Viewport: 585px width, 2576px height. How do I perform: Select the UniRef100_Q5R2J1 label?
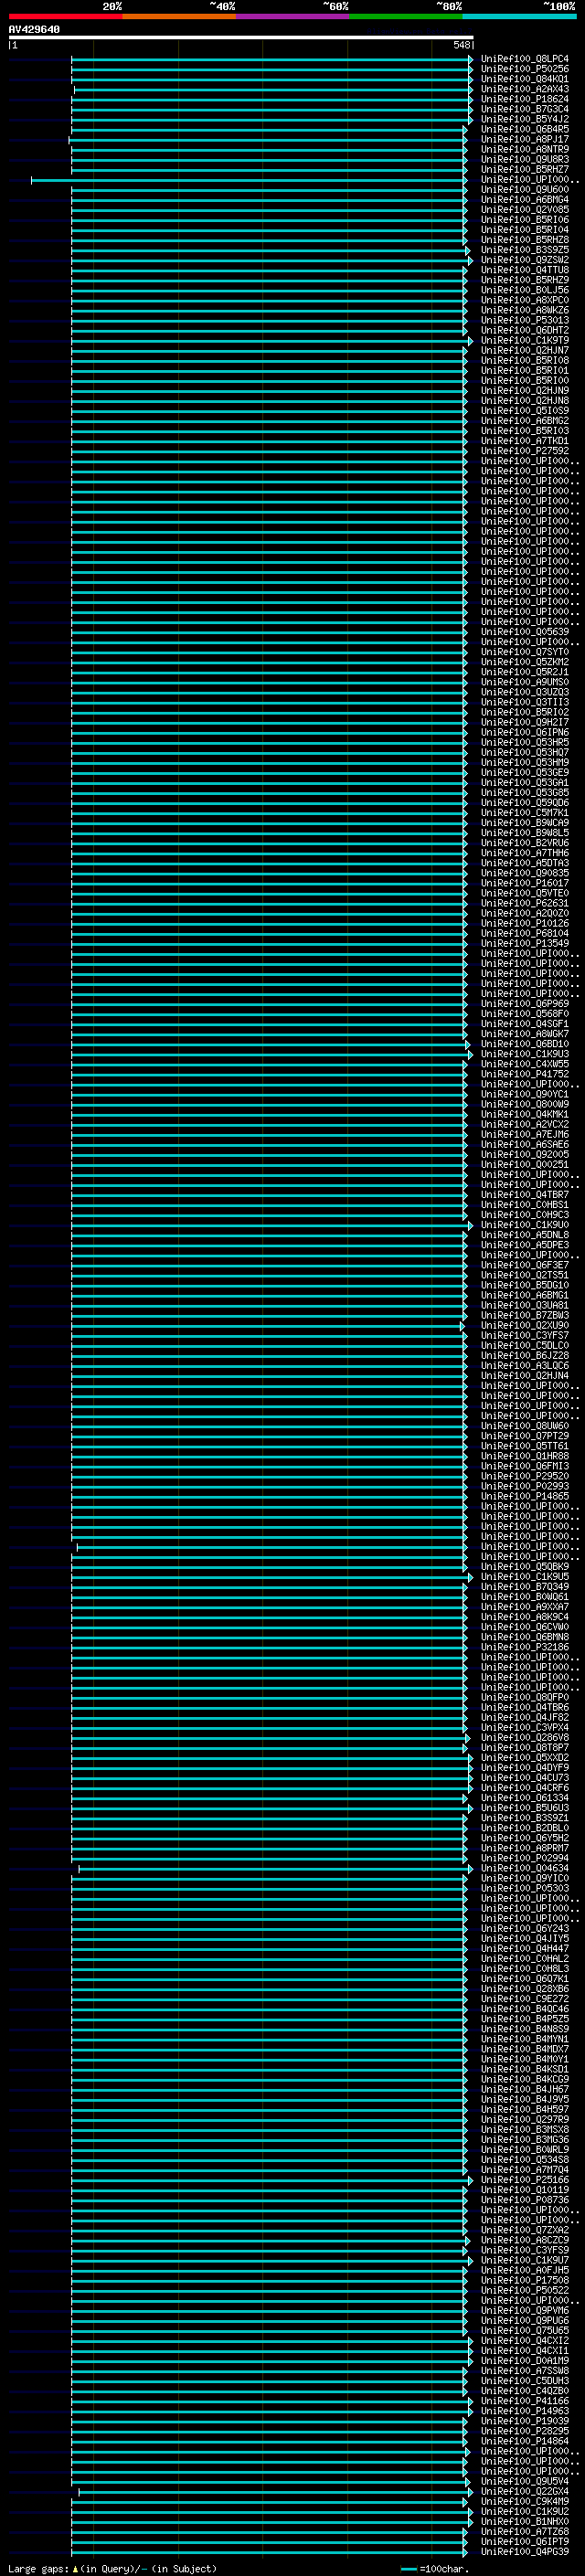[524, 672]
